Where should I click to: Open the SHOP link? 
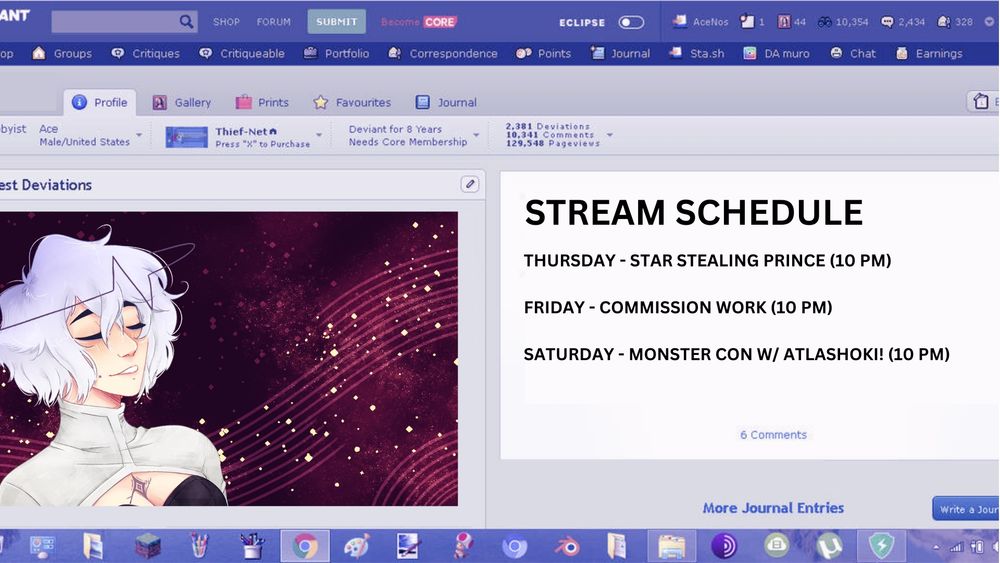pyautogui.click(x=226, y=22)
